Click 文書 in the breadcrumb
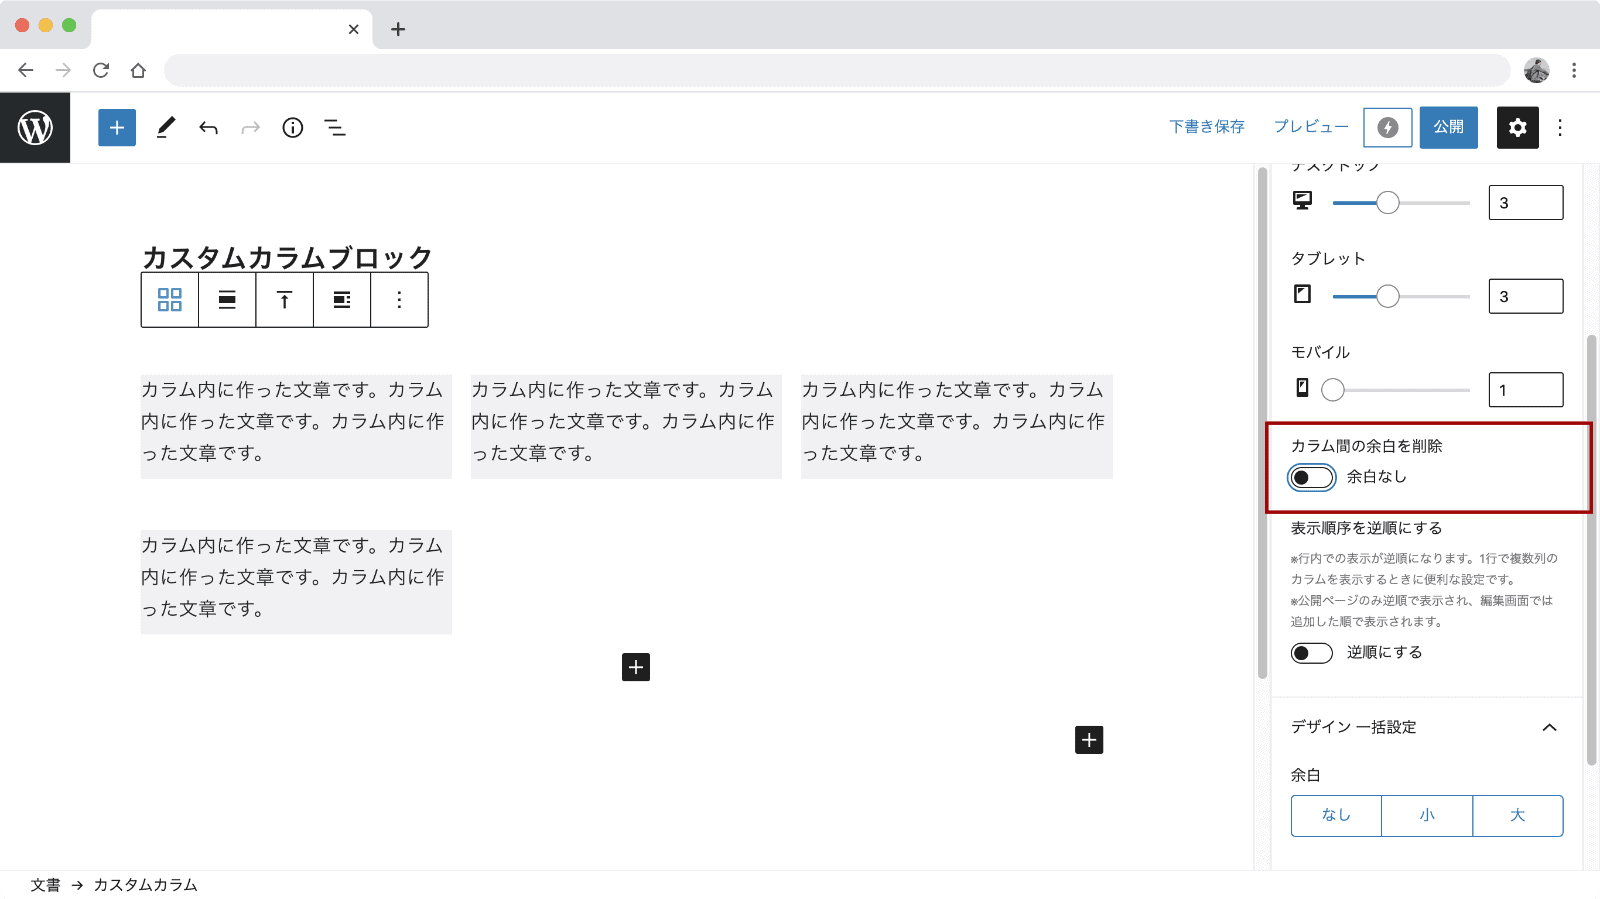The width and height of the screenshot is (1600, 899). click(45, 885)
